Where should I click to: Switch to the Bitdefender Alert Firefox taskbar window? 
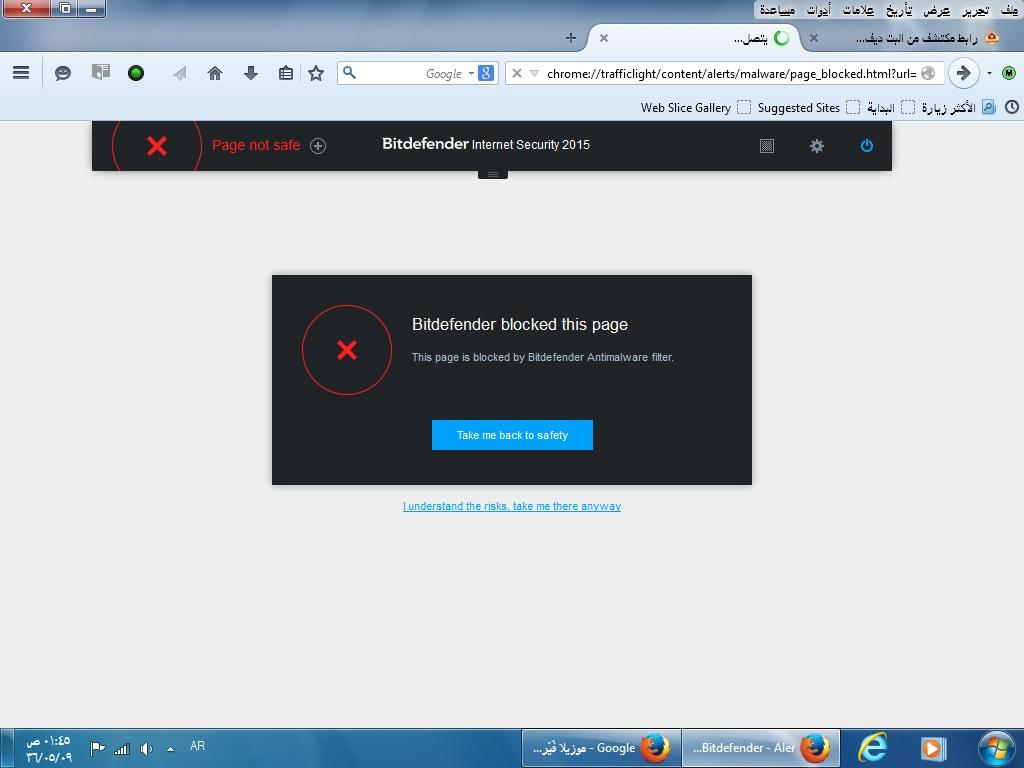click(761, 748)
